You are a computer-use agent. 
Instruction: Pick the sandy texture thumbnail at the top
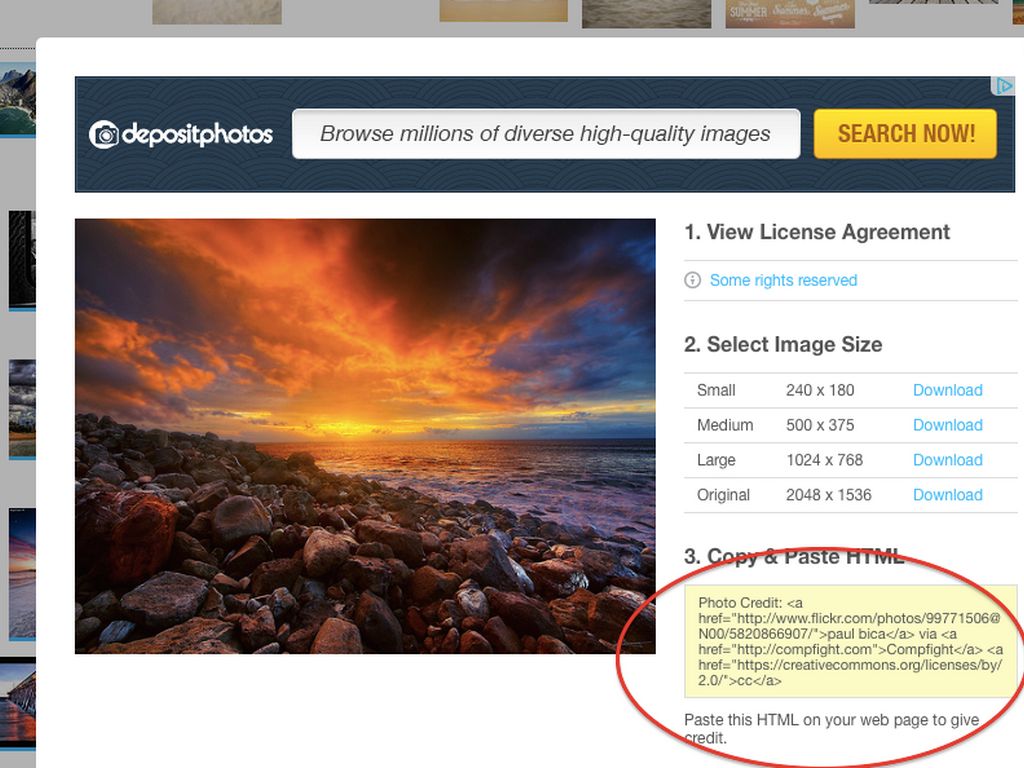coord(216,11)
